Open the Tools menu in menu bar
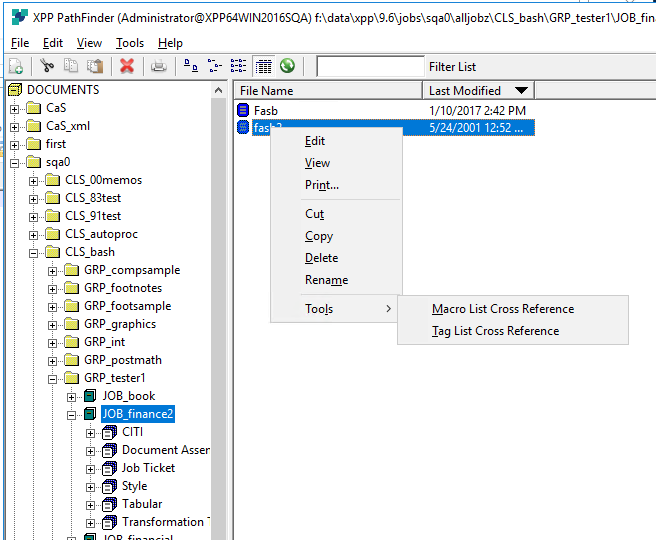Image resolution: width=656 pixels, height=540 pixels. click(x=130, y=43)
